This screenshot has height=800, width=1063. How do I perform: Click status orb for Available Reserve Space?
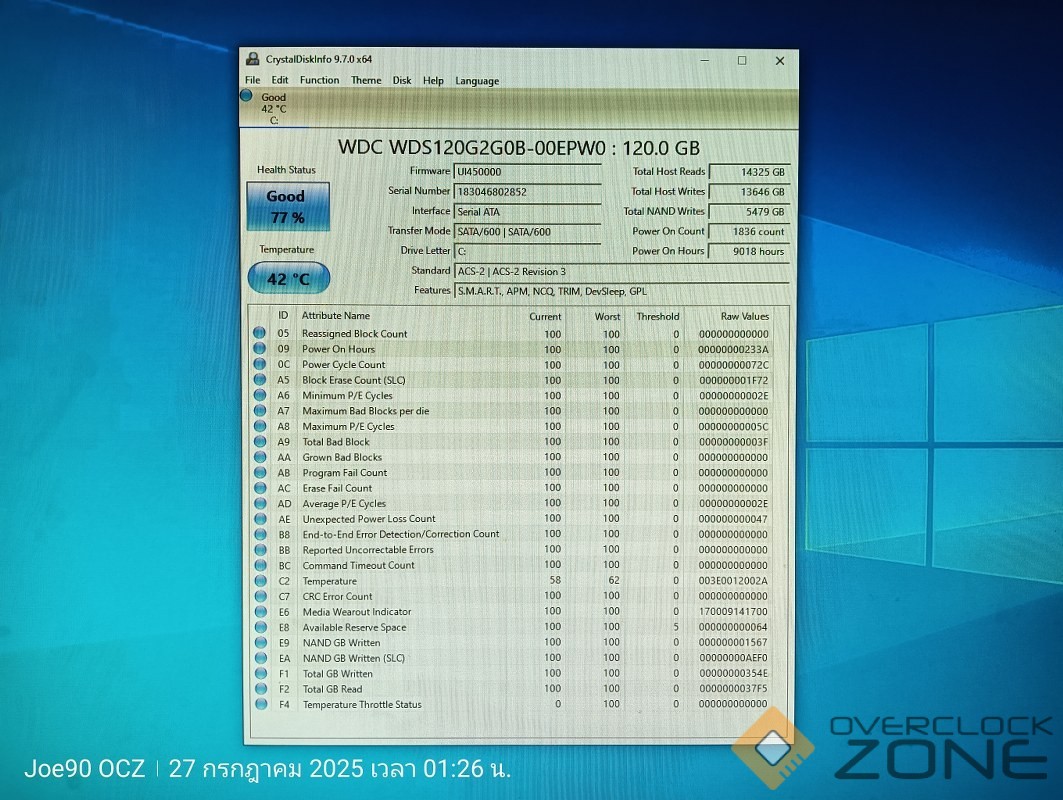click(x=260, y=627)
